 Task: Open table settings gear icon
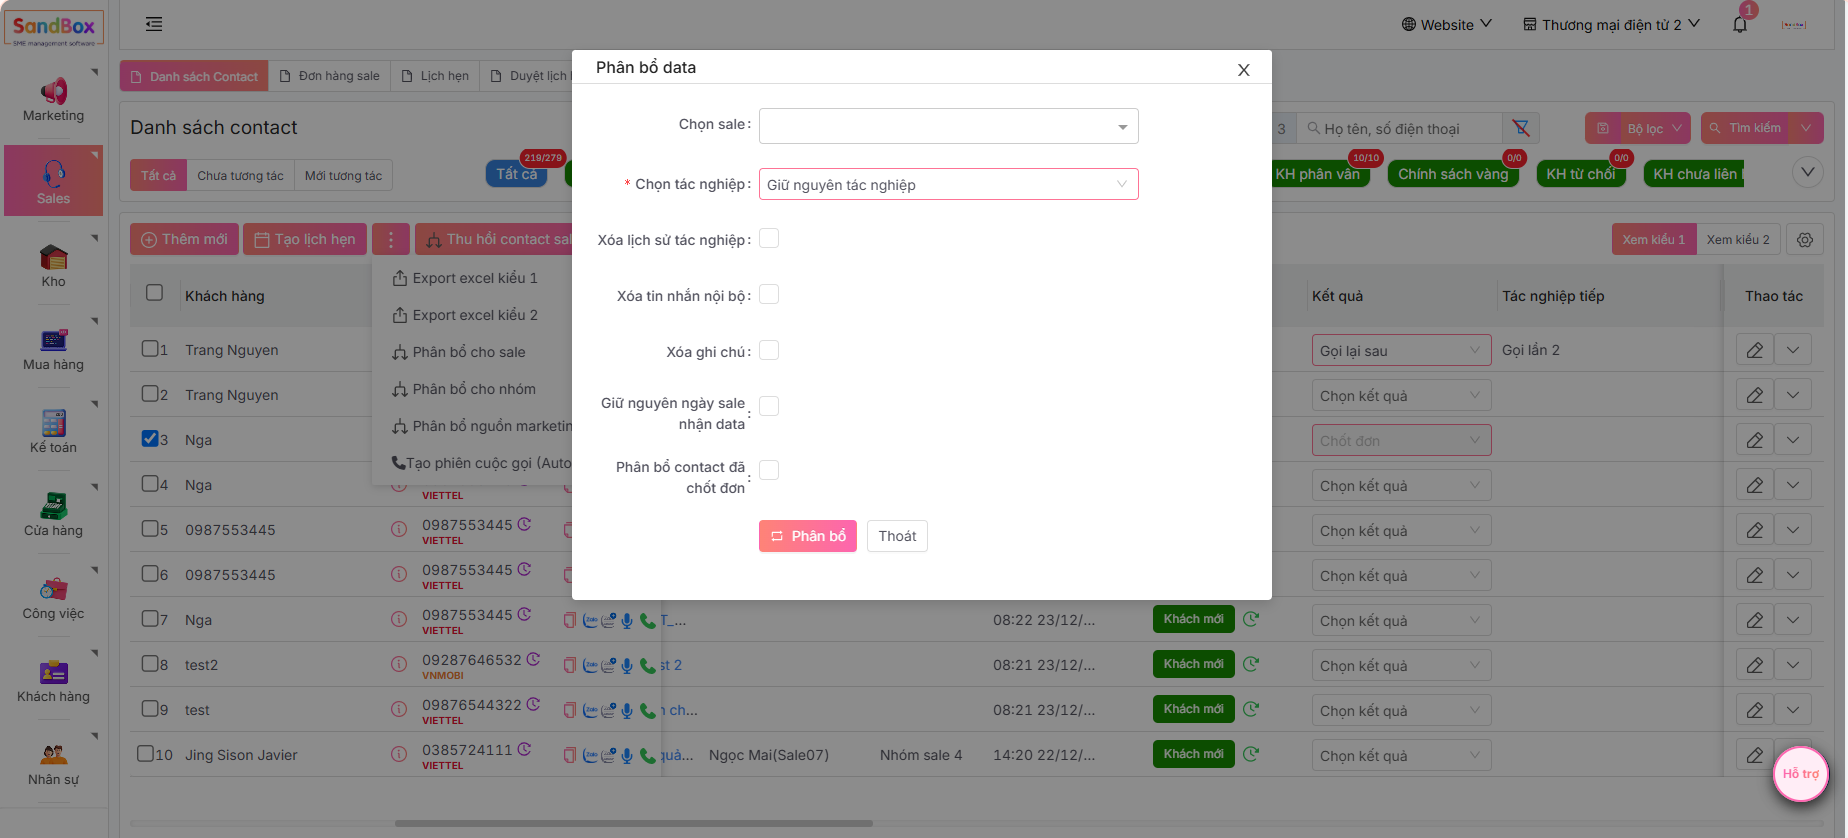pos(1805,240)
